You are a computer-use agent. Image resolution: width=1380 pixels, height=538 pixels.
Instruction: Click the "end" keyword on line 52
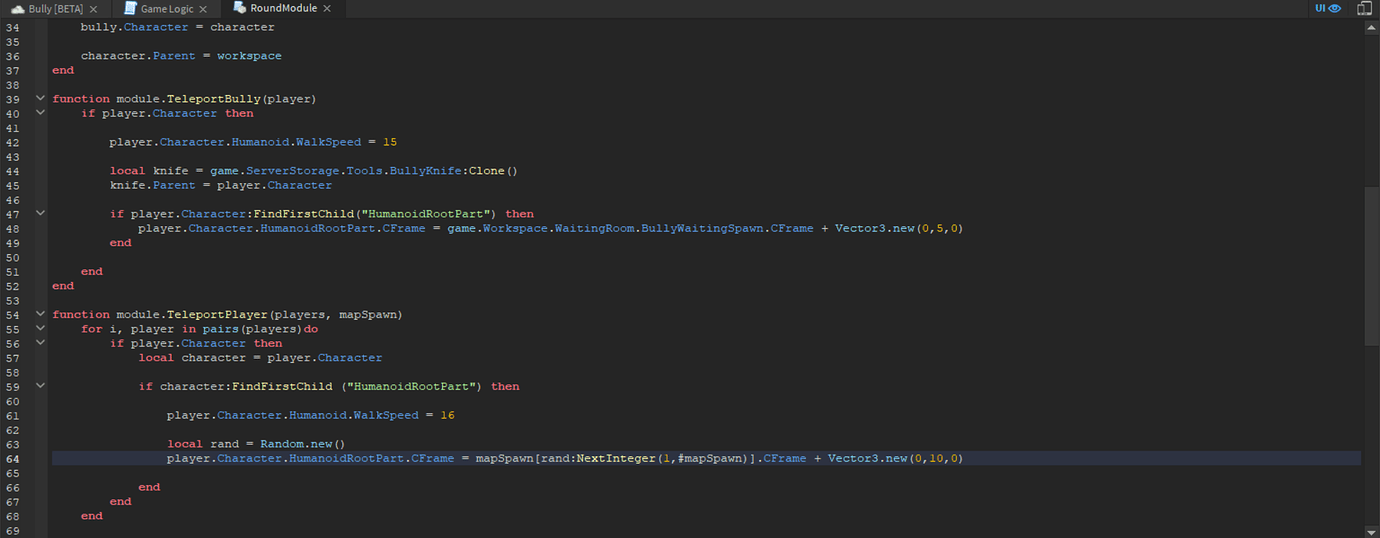pos(63,286)
